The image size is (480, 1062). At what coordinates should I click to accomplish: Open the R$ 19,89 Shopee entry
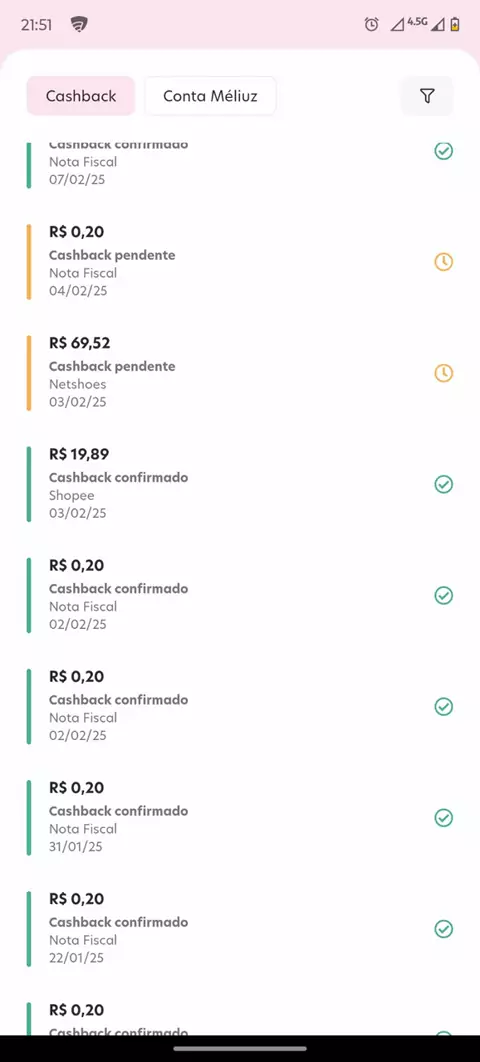(x=240, y=484)
